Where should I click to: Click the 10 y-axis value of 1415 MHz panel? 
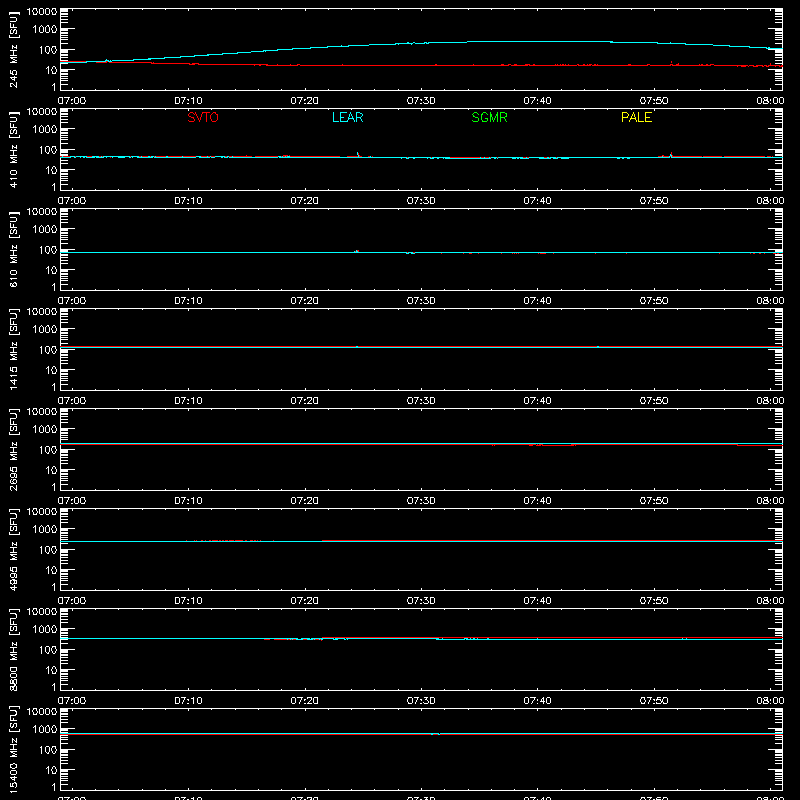[51, 370]
